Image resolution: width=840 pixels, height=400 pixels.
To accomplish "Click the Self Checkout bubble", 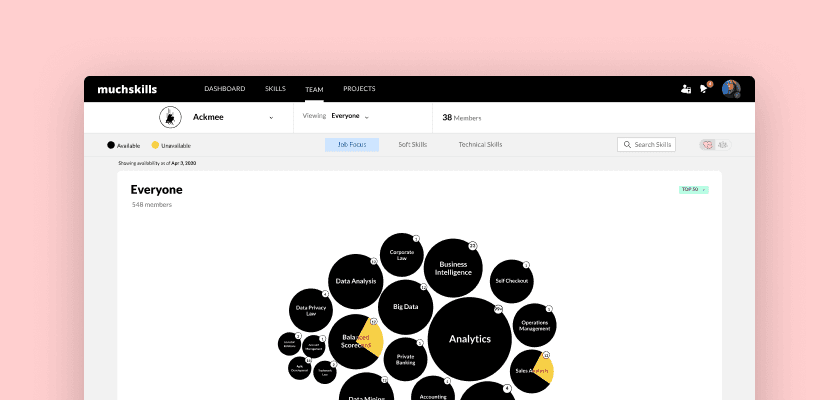I will click(x=512, y=281).
